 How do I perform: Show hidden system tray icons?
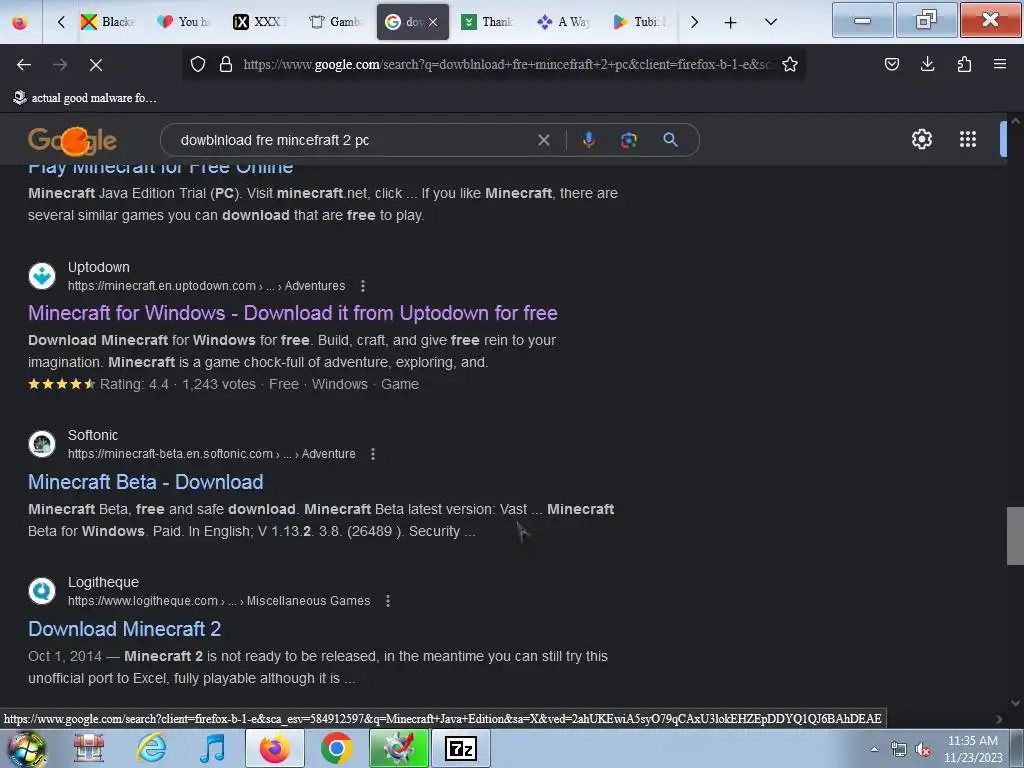874,749
